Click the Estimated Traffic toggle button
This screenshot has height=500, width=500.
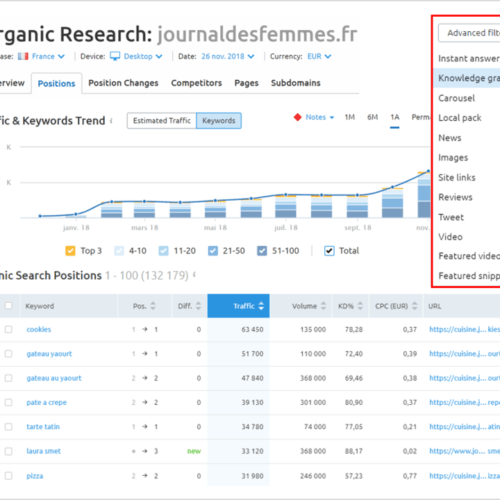coord(162,121)
